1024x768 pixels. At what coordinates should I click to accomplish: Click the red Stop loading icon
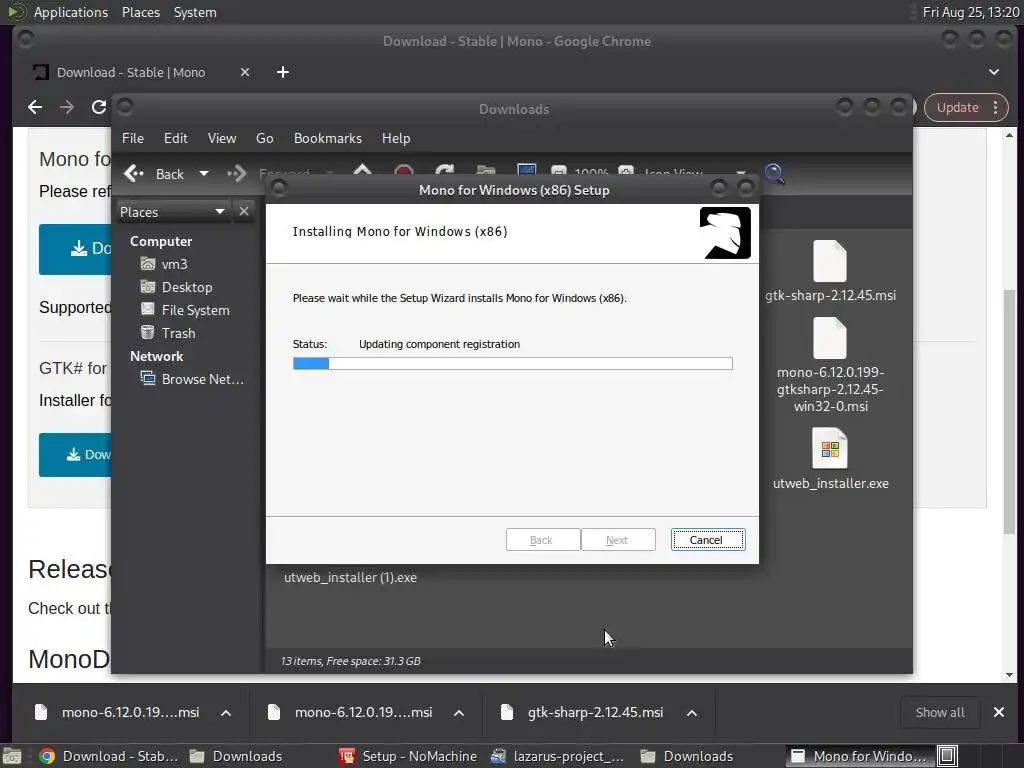click(404, 171)
